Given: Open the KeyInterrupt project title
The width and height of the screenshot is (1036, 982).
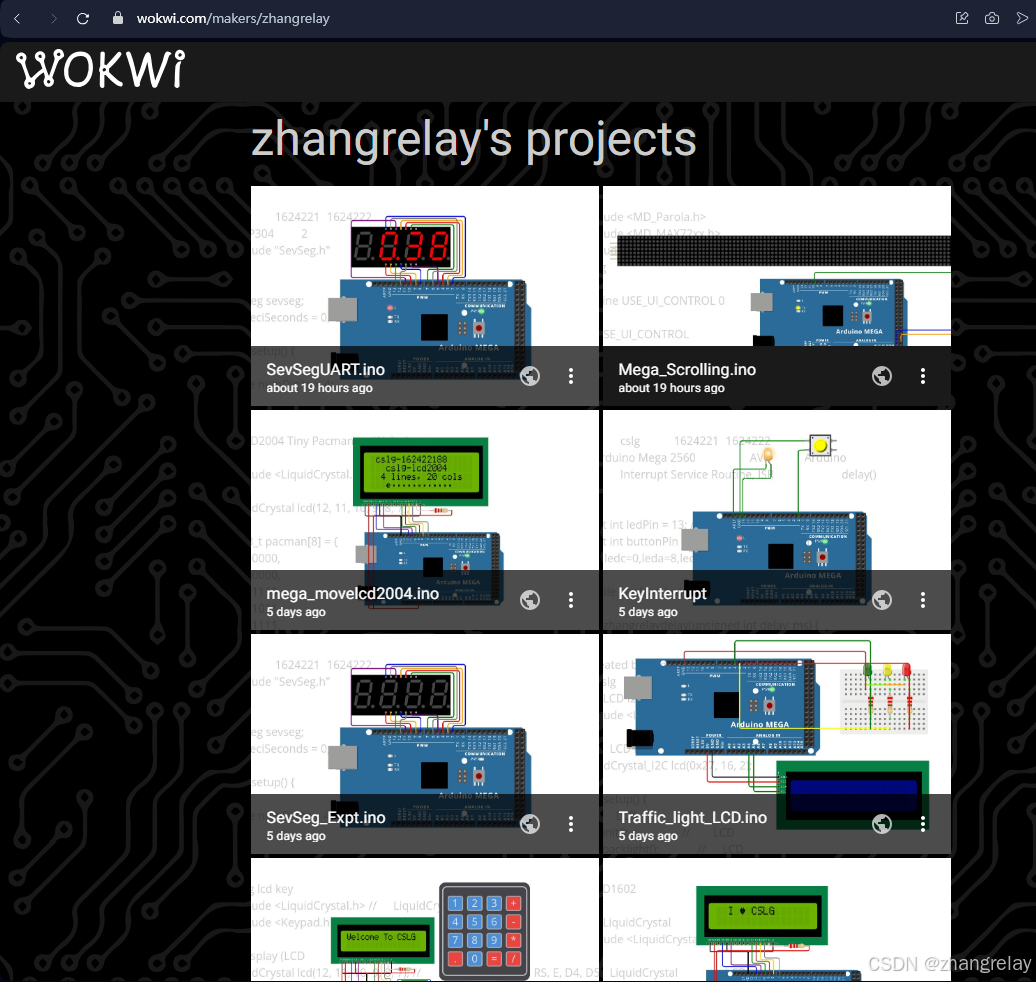Looking at the screenshot, I should (x=662, y=593).
